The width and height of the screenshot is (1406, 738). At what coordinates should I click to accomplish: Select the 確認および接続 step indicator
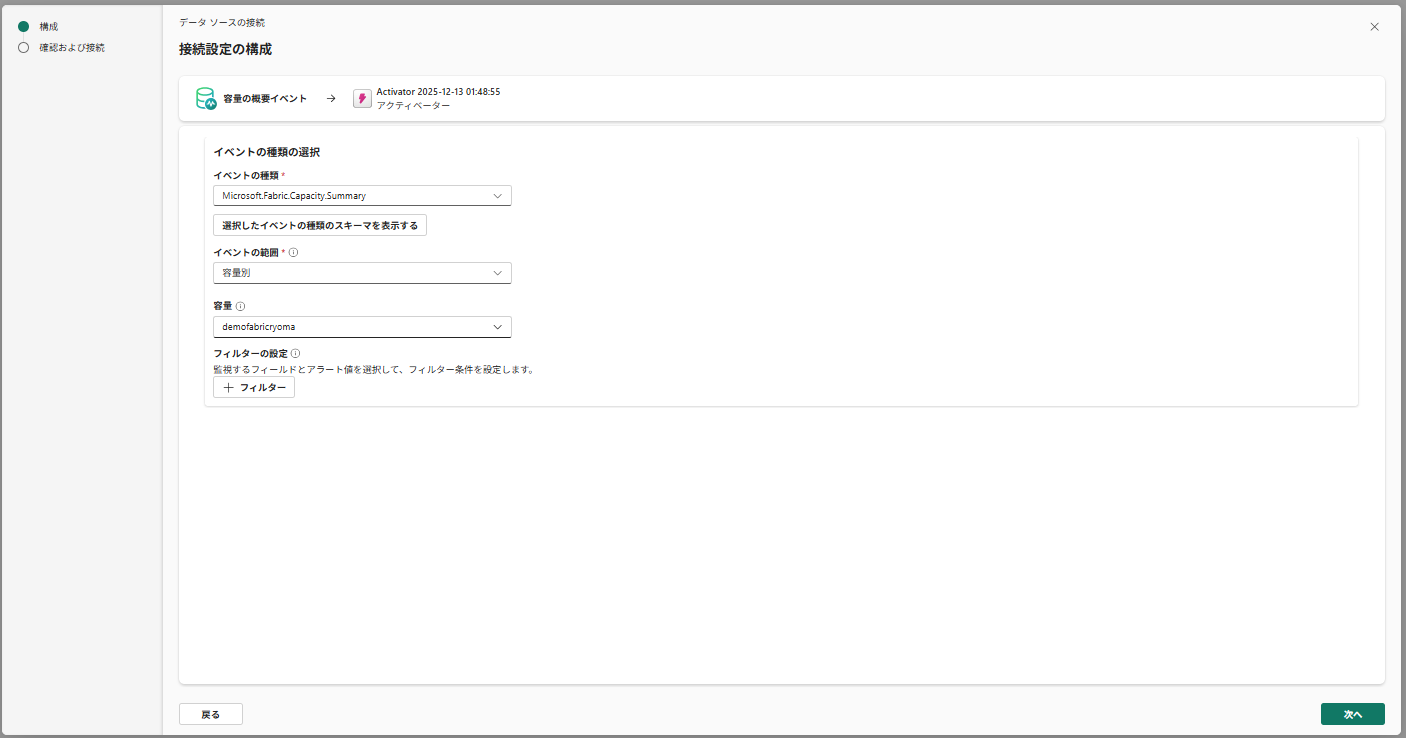tap(24, 47)
